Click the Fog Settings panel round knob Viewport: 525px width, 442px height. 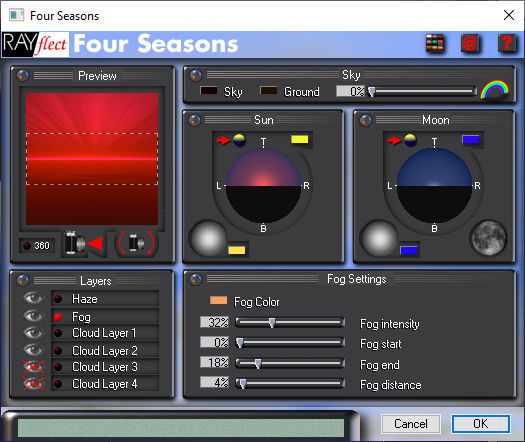(x=196, y=279)
